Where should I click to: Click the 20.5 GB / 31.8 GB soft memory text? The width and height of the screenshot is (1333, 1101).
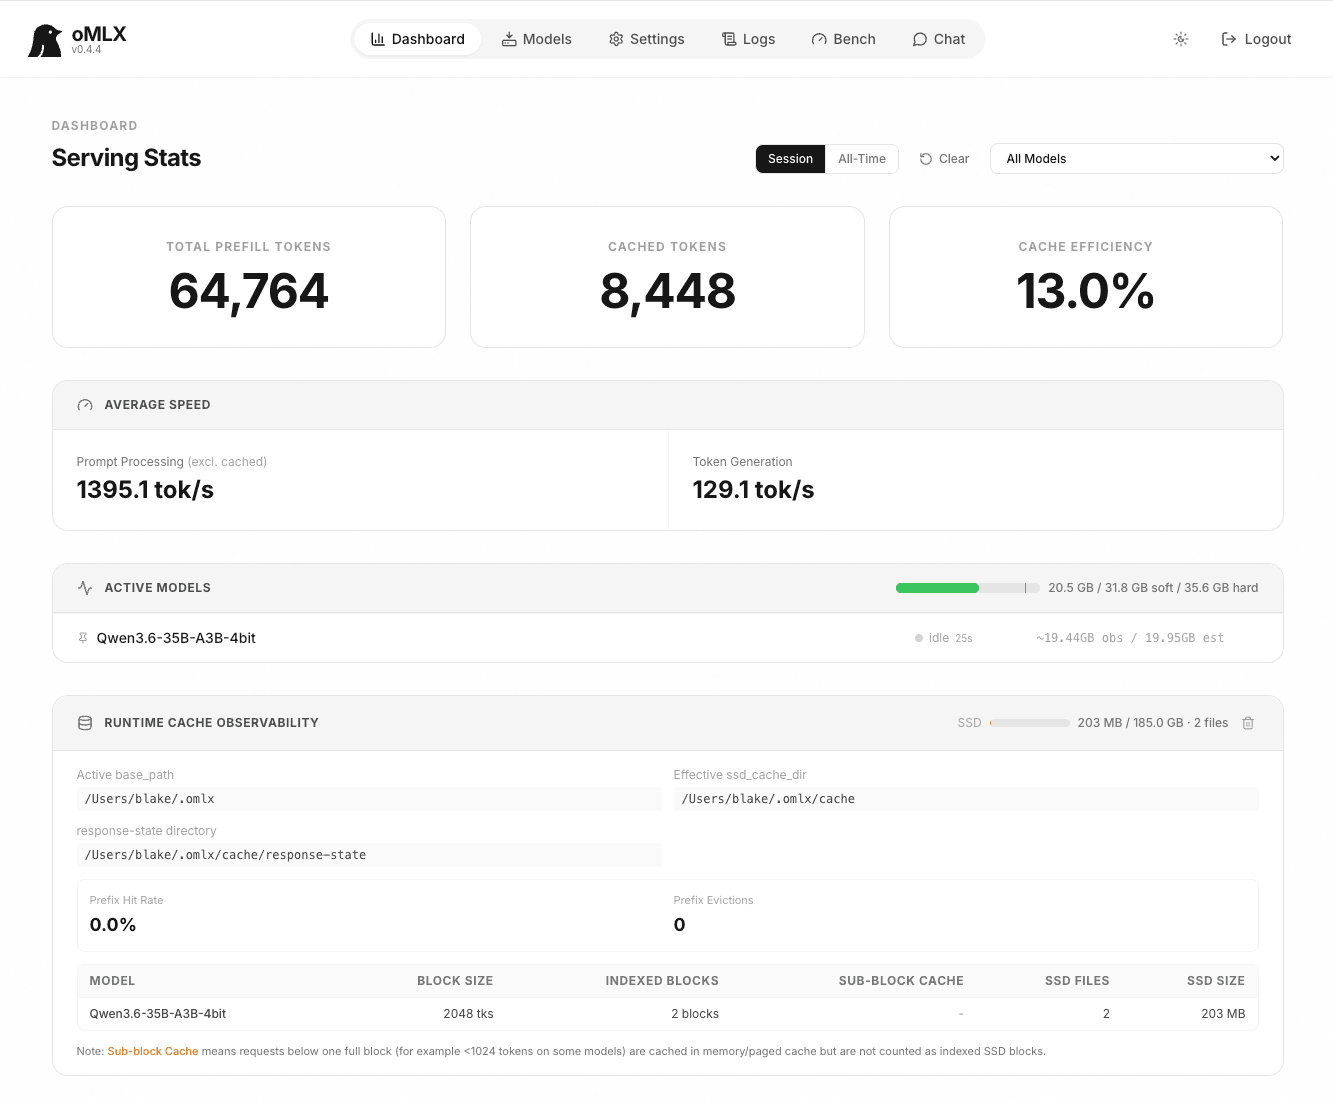coord(1153,588)
